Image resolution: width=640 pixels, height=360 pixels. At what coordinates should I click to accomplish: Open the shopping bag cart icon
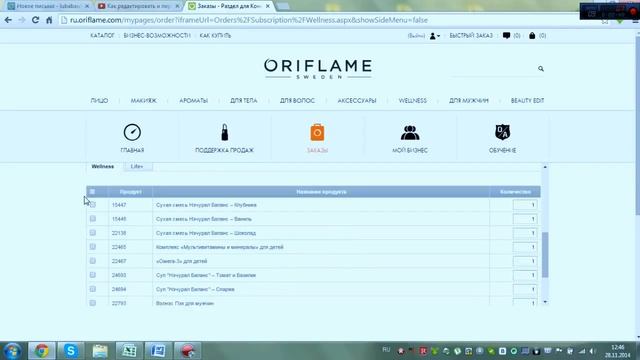532,36
